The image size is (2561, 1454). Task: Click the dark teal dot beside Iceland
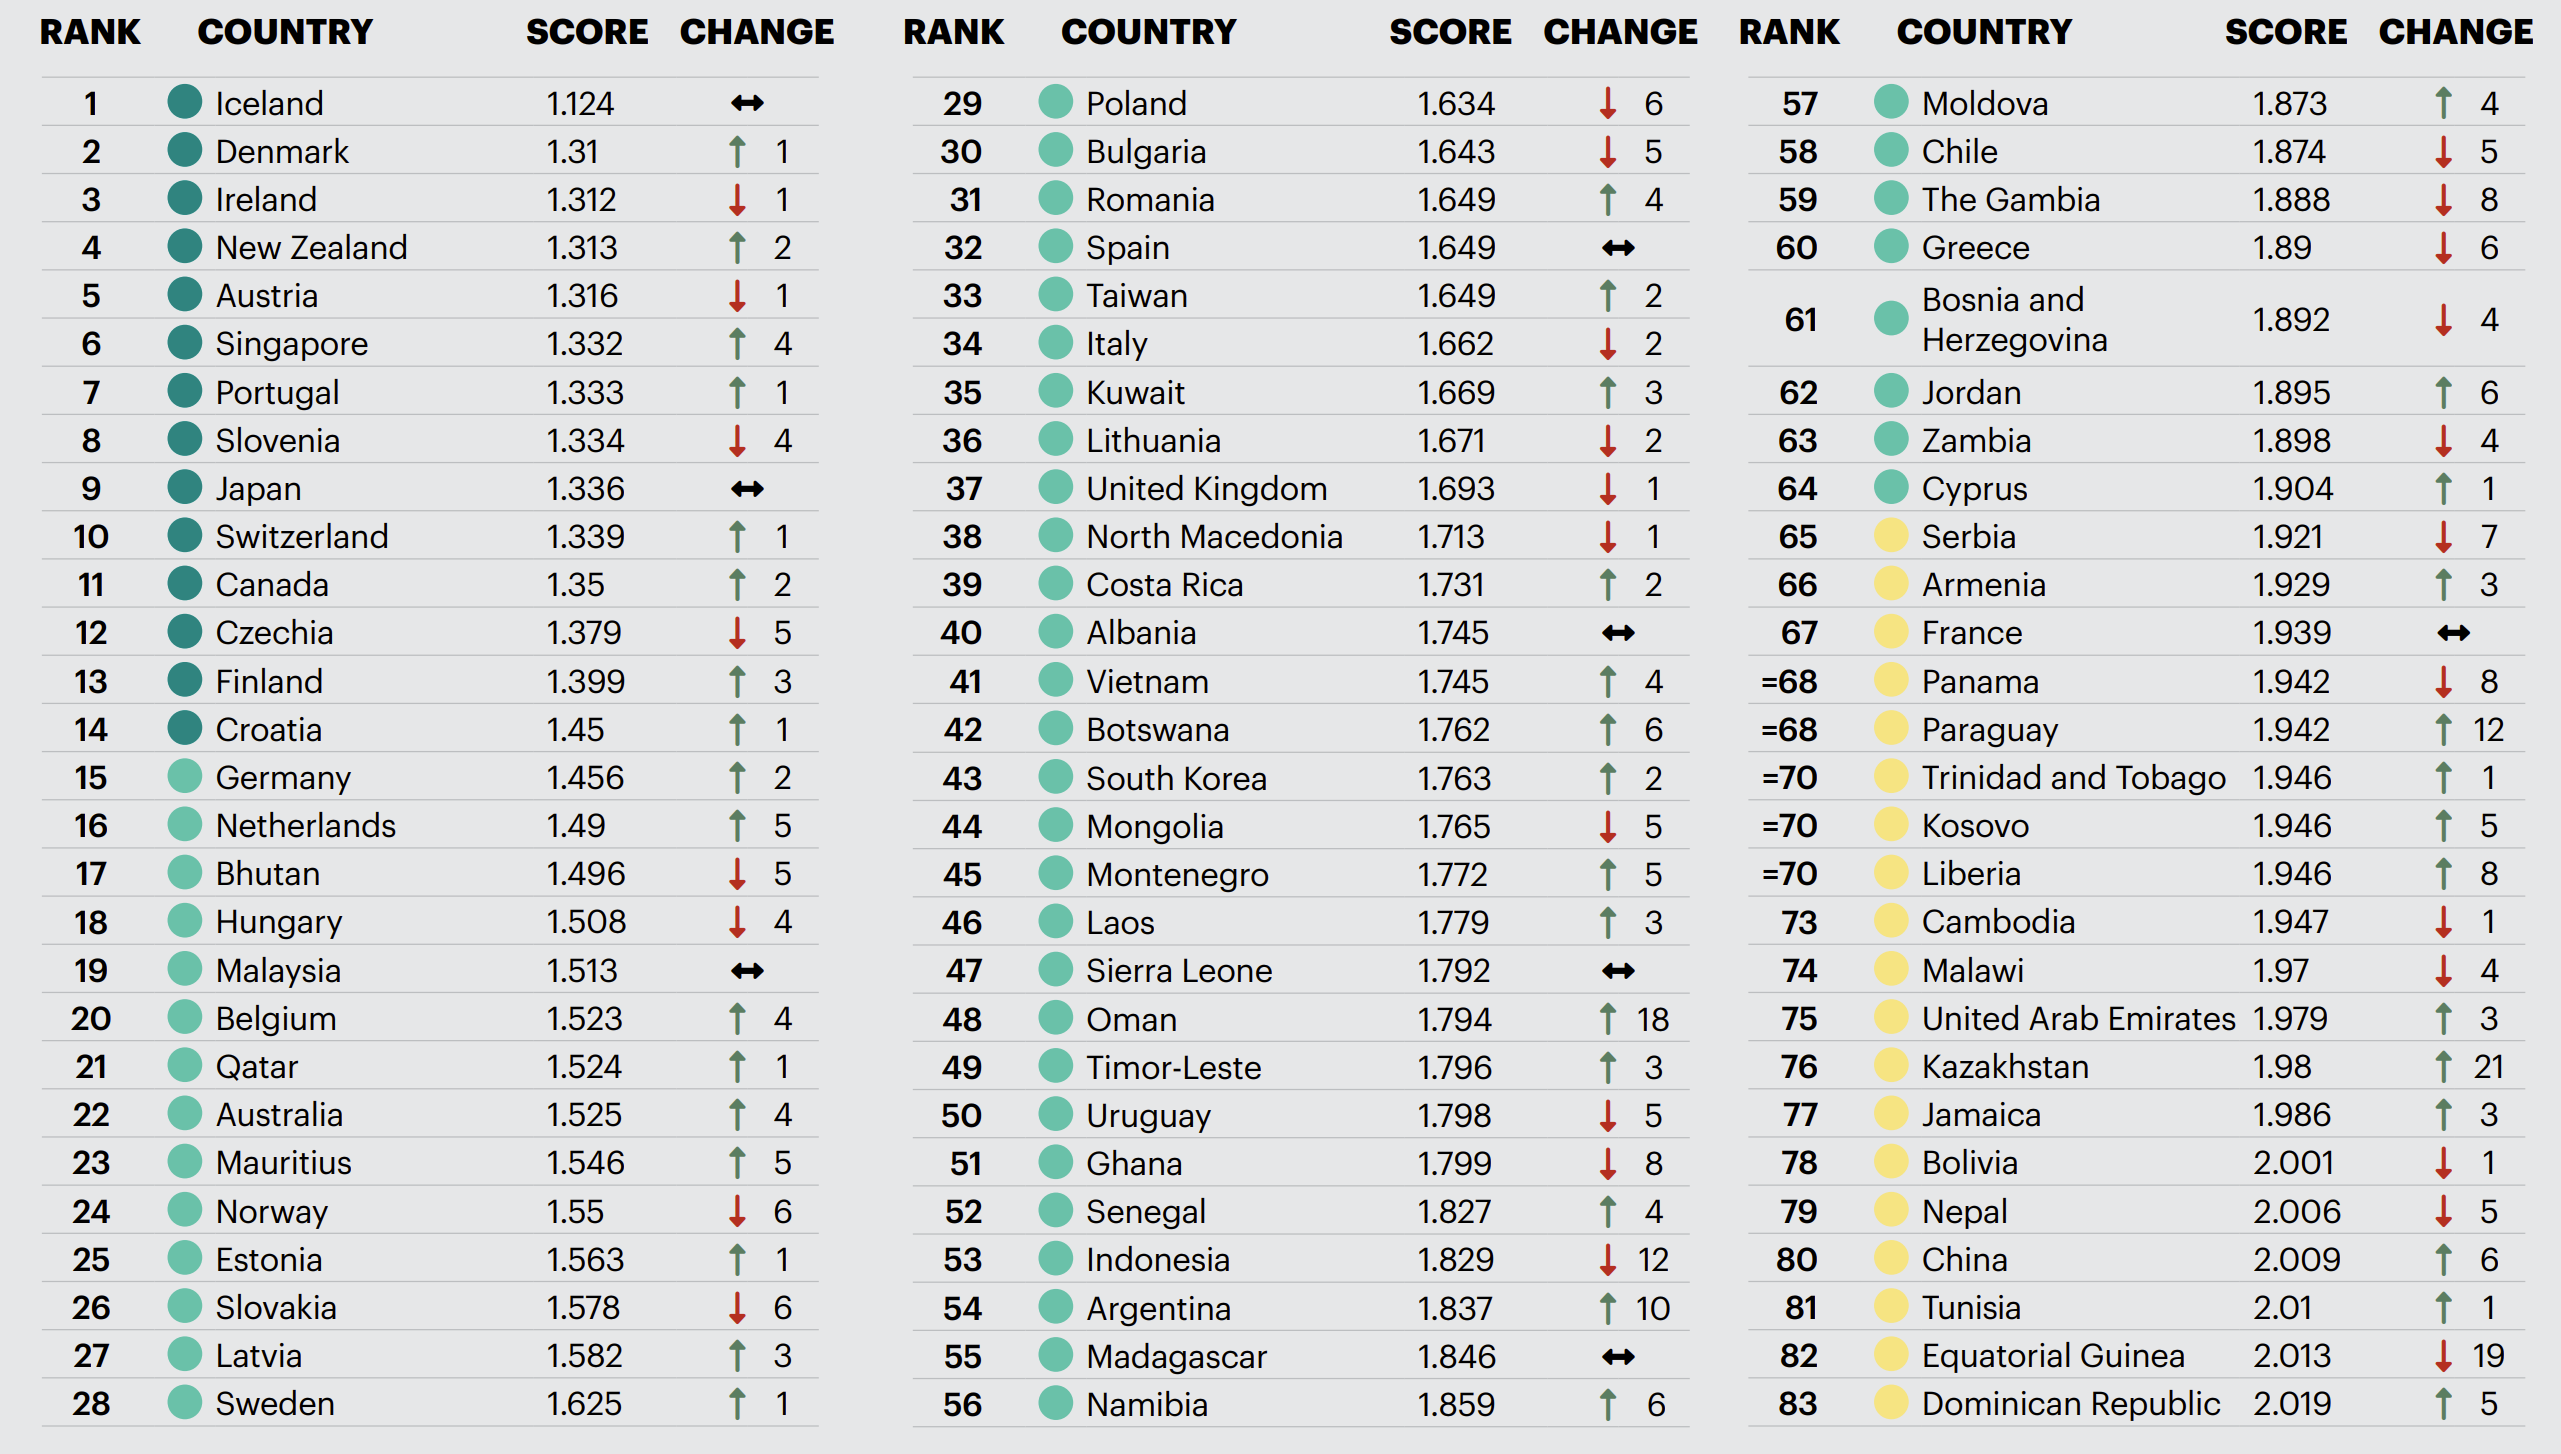185,101
